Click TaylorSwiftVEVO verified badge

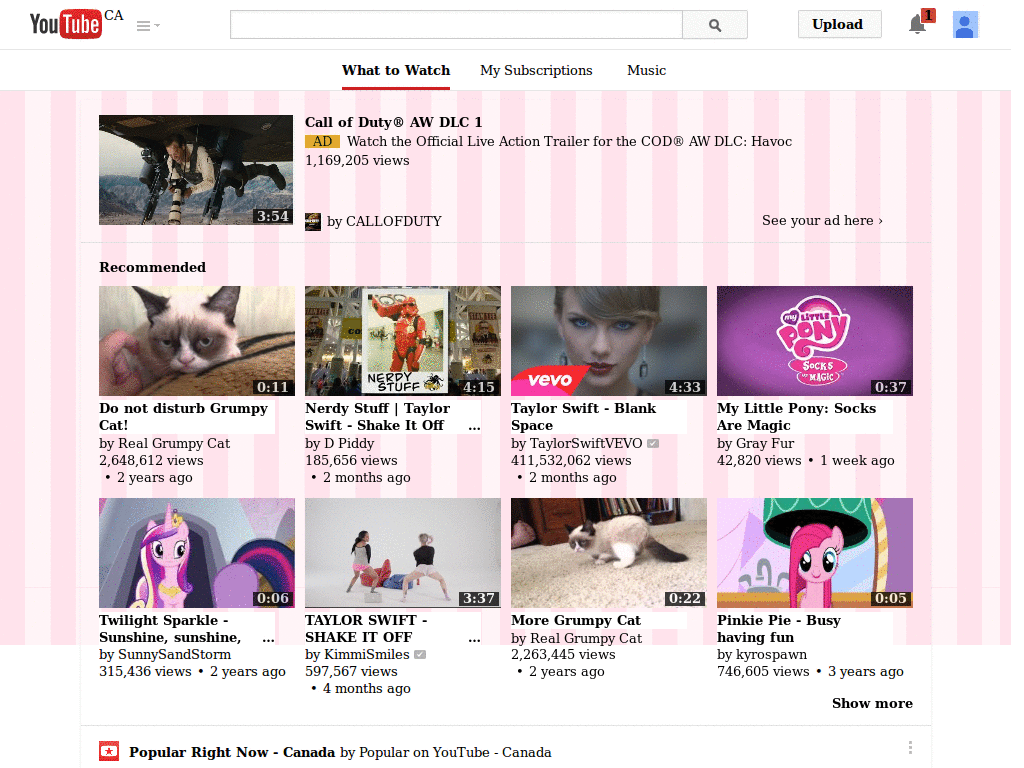point(653,443)
